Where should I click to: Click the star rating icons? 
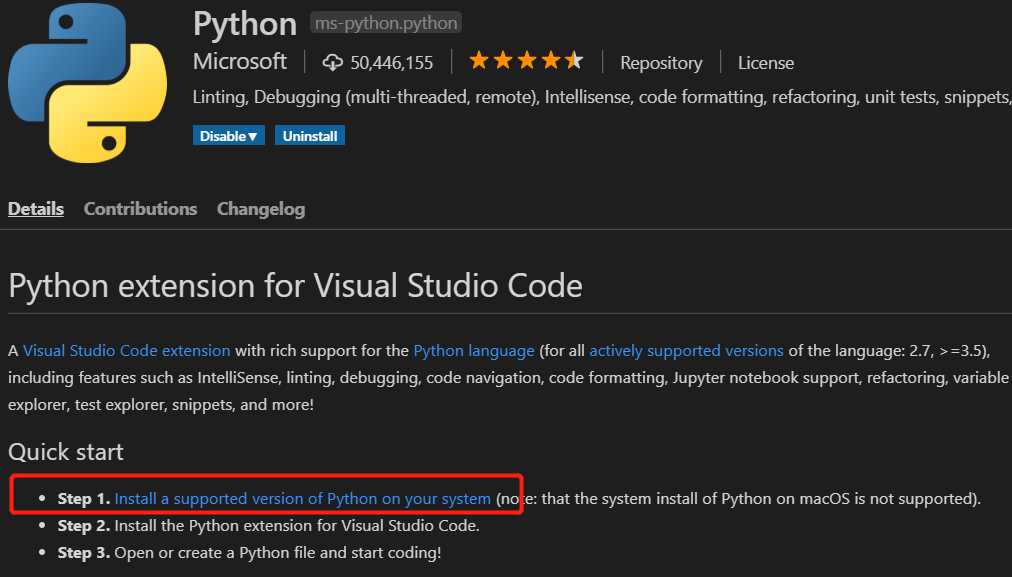526,61
